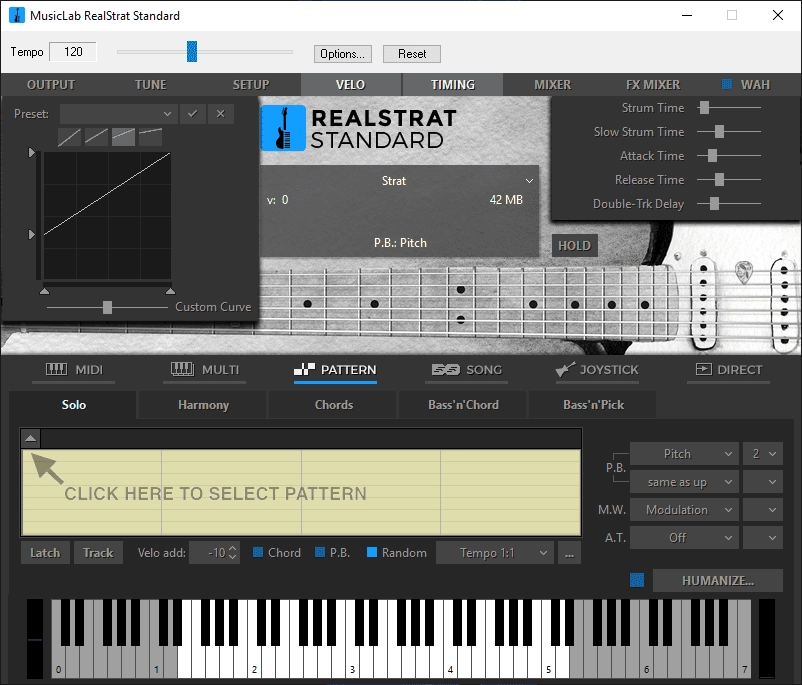Open tempo options with ellipsis button

(x=569, y=553)
